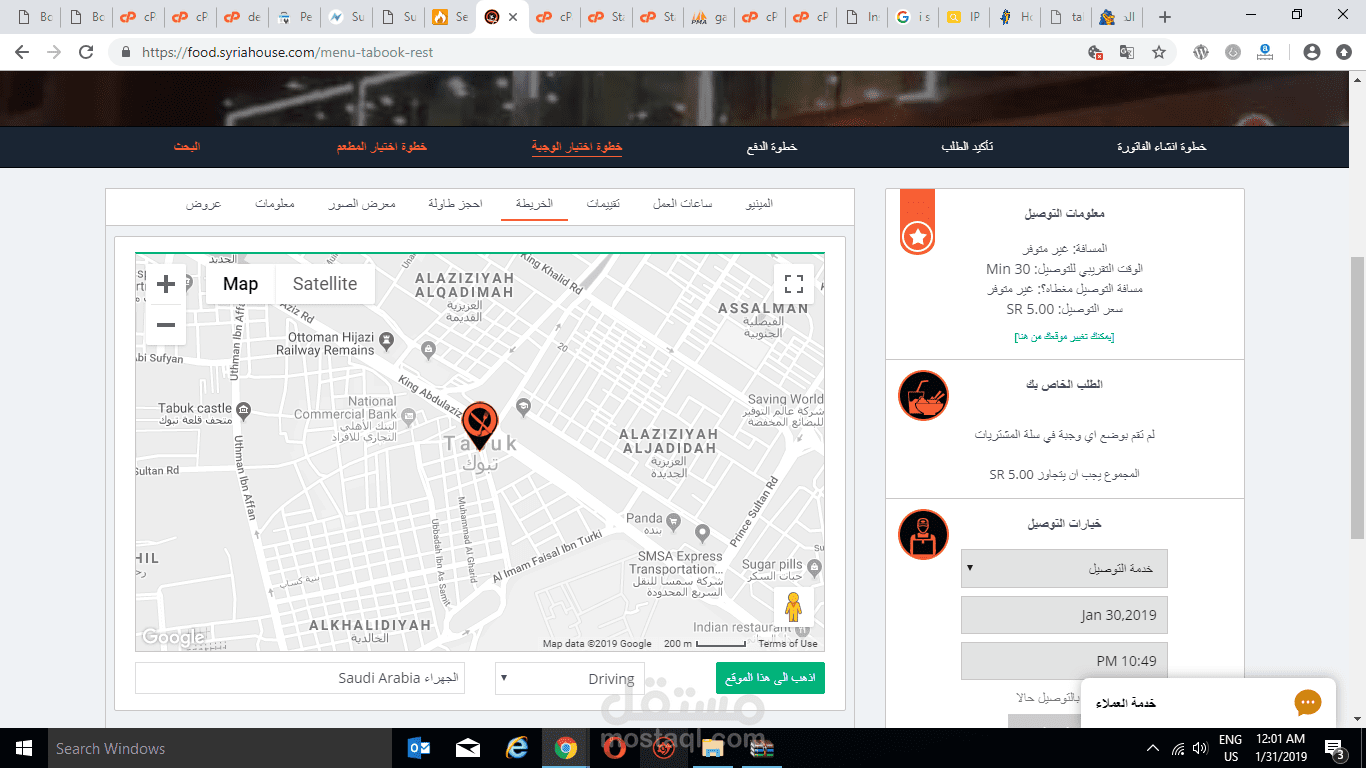Click the change your location link
The image size is (1366, 768).
click(1064, 337)
